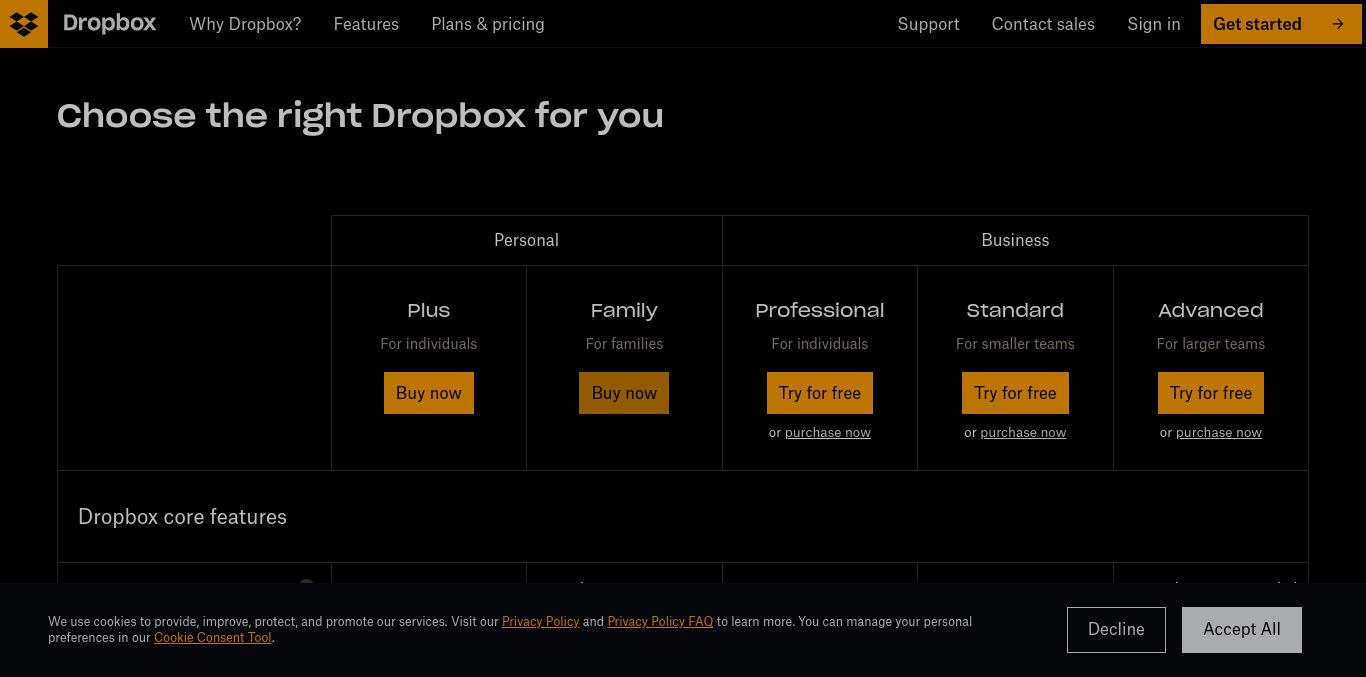Try Advanced plan for free
This screenshot has height=677, width=1366.
[x=1211, y=393]
